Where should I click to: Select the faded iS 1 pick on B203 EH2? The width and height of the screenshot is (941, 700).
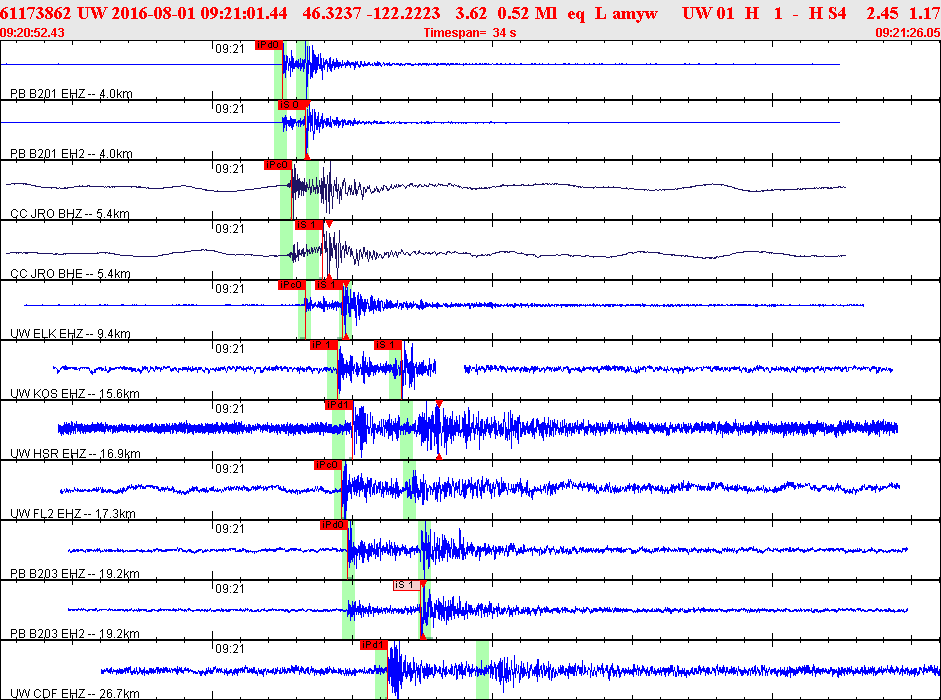coord(407,585)
